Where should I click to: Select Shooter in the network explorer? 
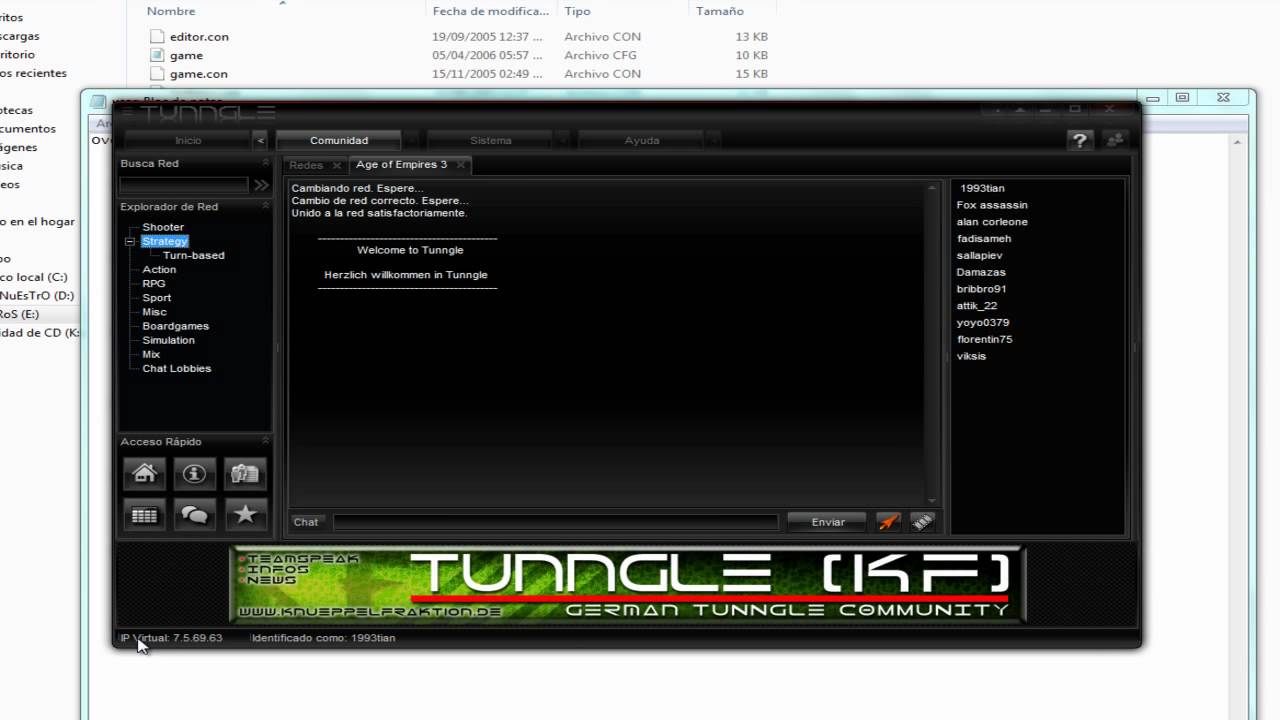pos(163,227)
